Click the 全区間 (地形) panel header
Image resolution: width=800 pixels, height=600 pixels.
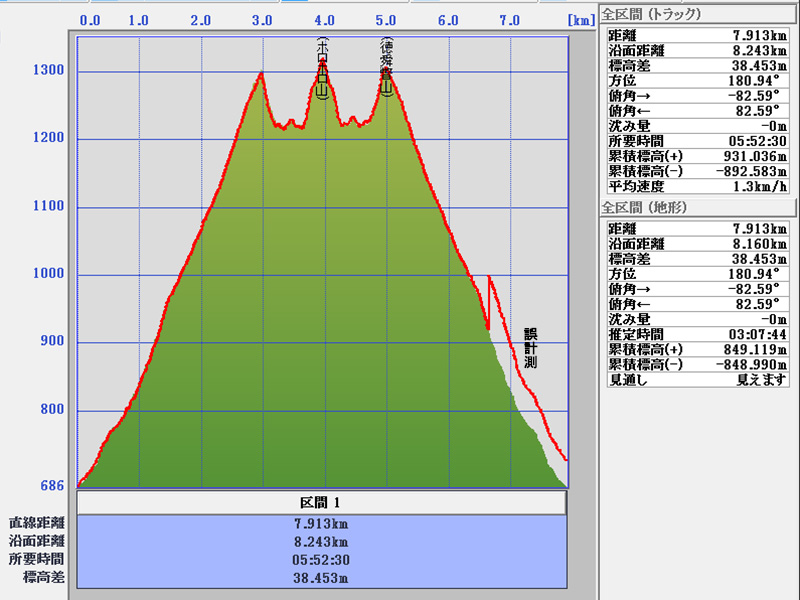[643, 207]
